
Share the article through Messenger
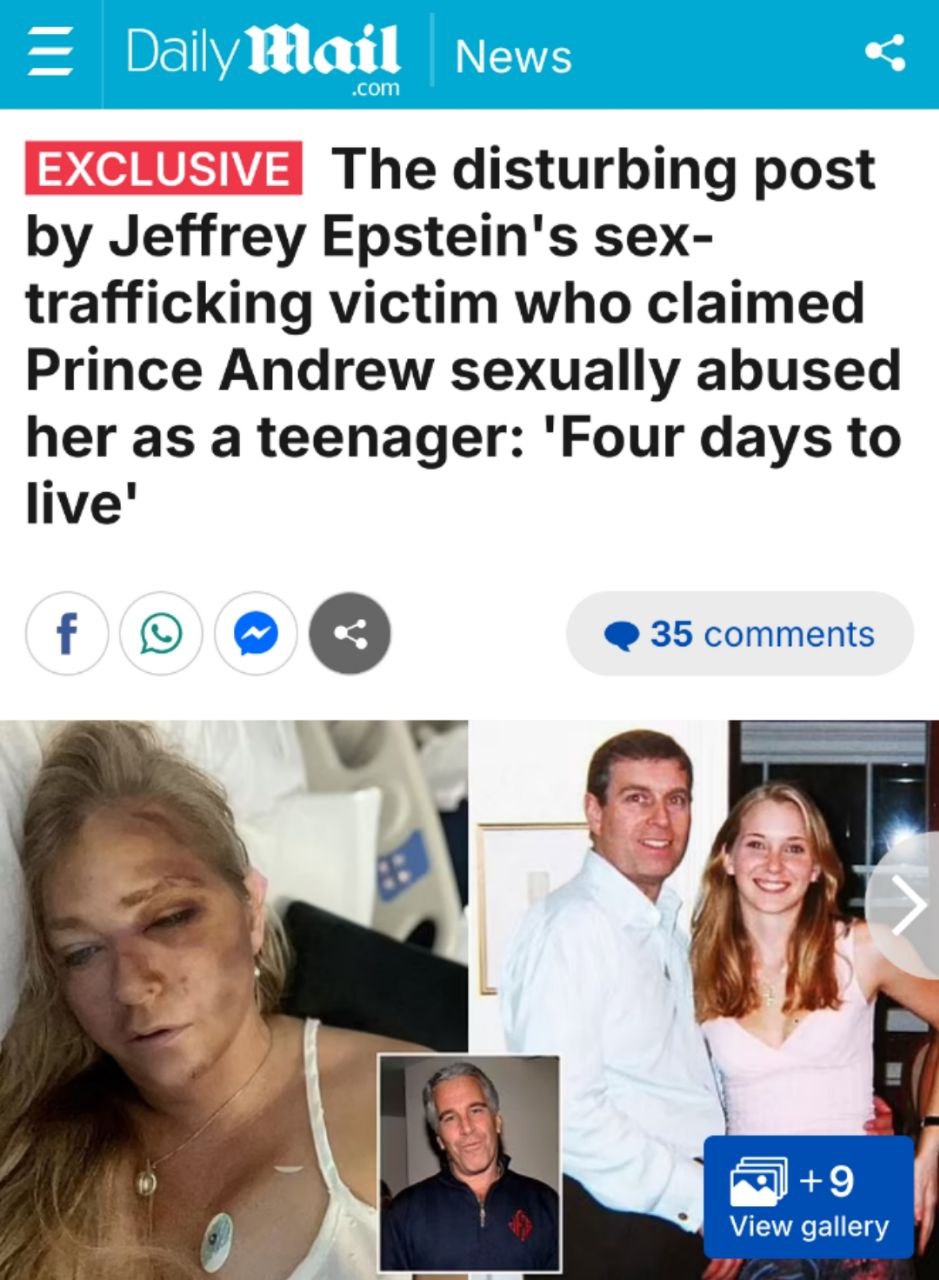point(255,633)
